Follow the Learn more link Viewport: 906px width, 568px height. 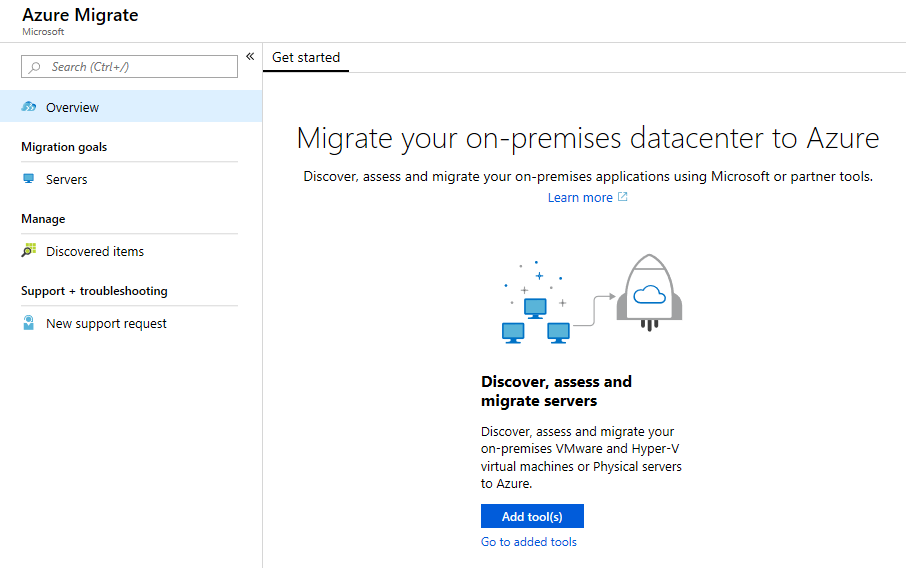(580, 198)
